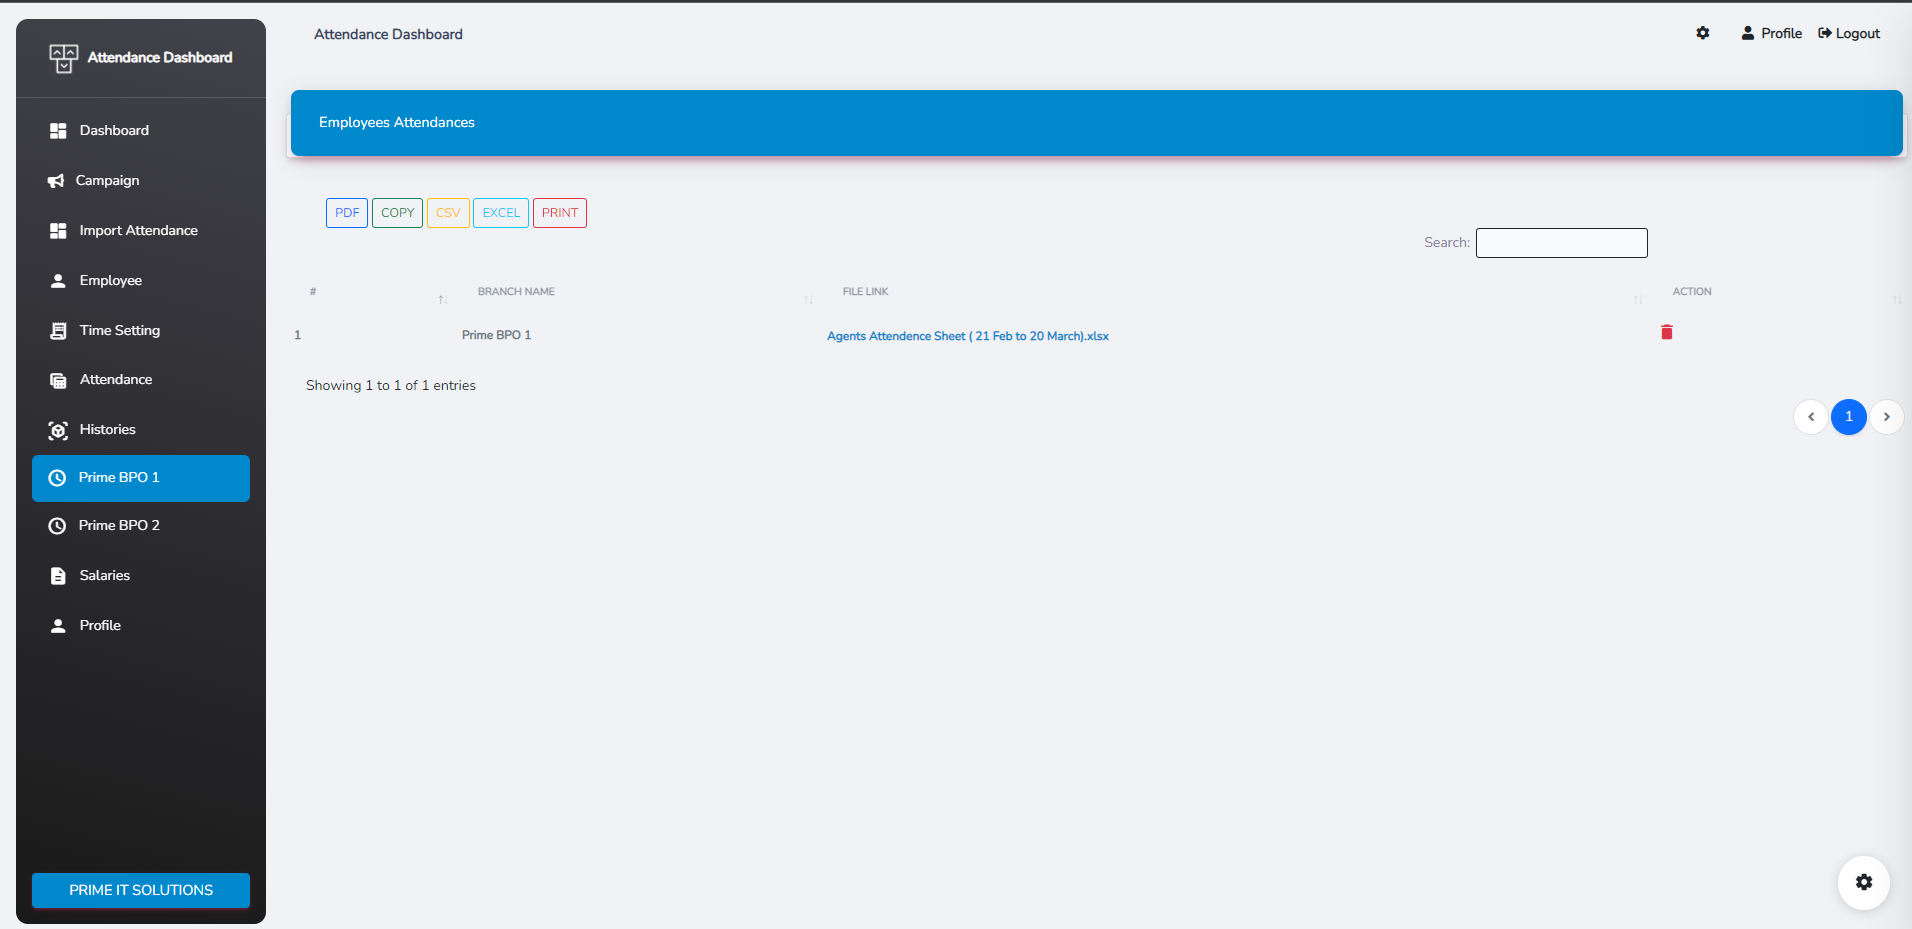Click the Time Setting receipt icon
The height and width of the screenshot is (929, 1912).
coord(58,331)
